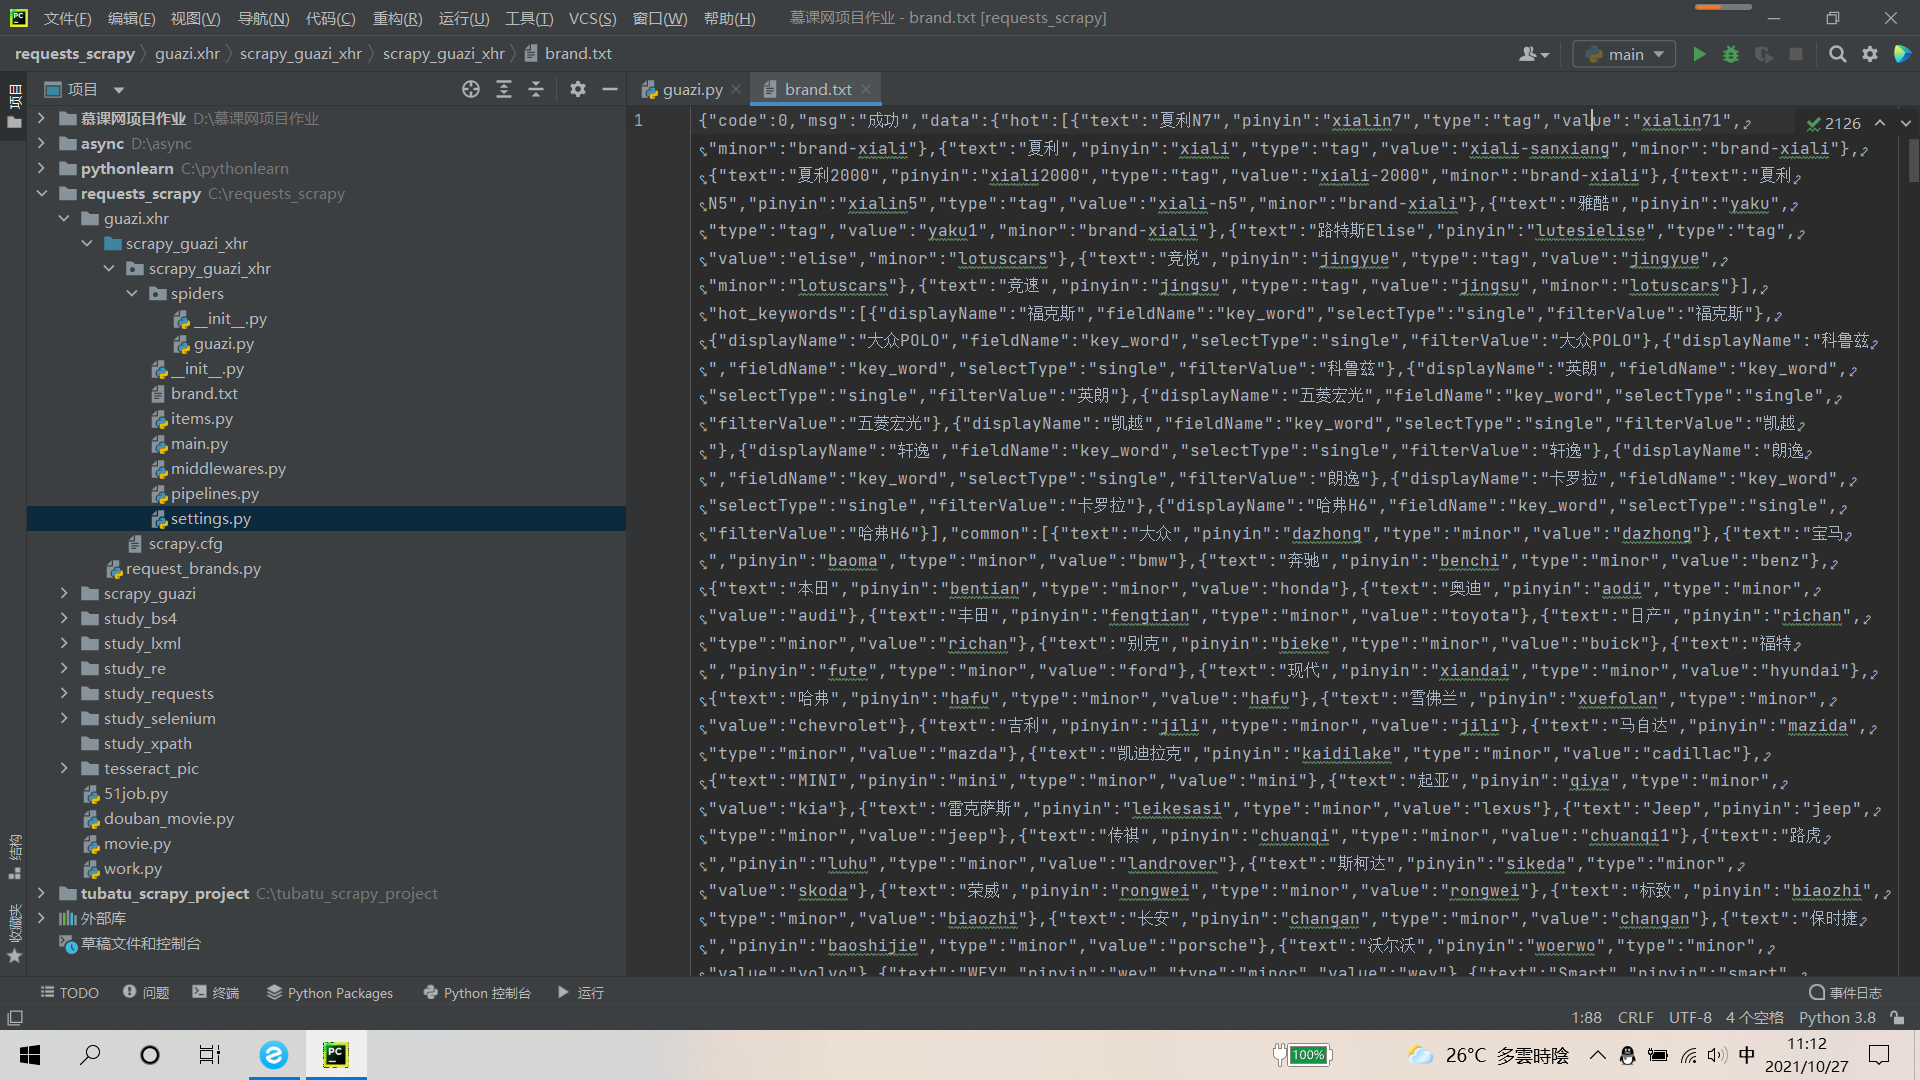Click the green Run button
Screen dimensions: 1920x1080
tap(1699, 54)
